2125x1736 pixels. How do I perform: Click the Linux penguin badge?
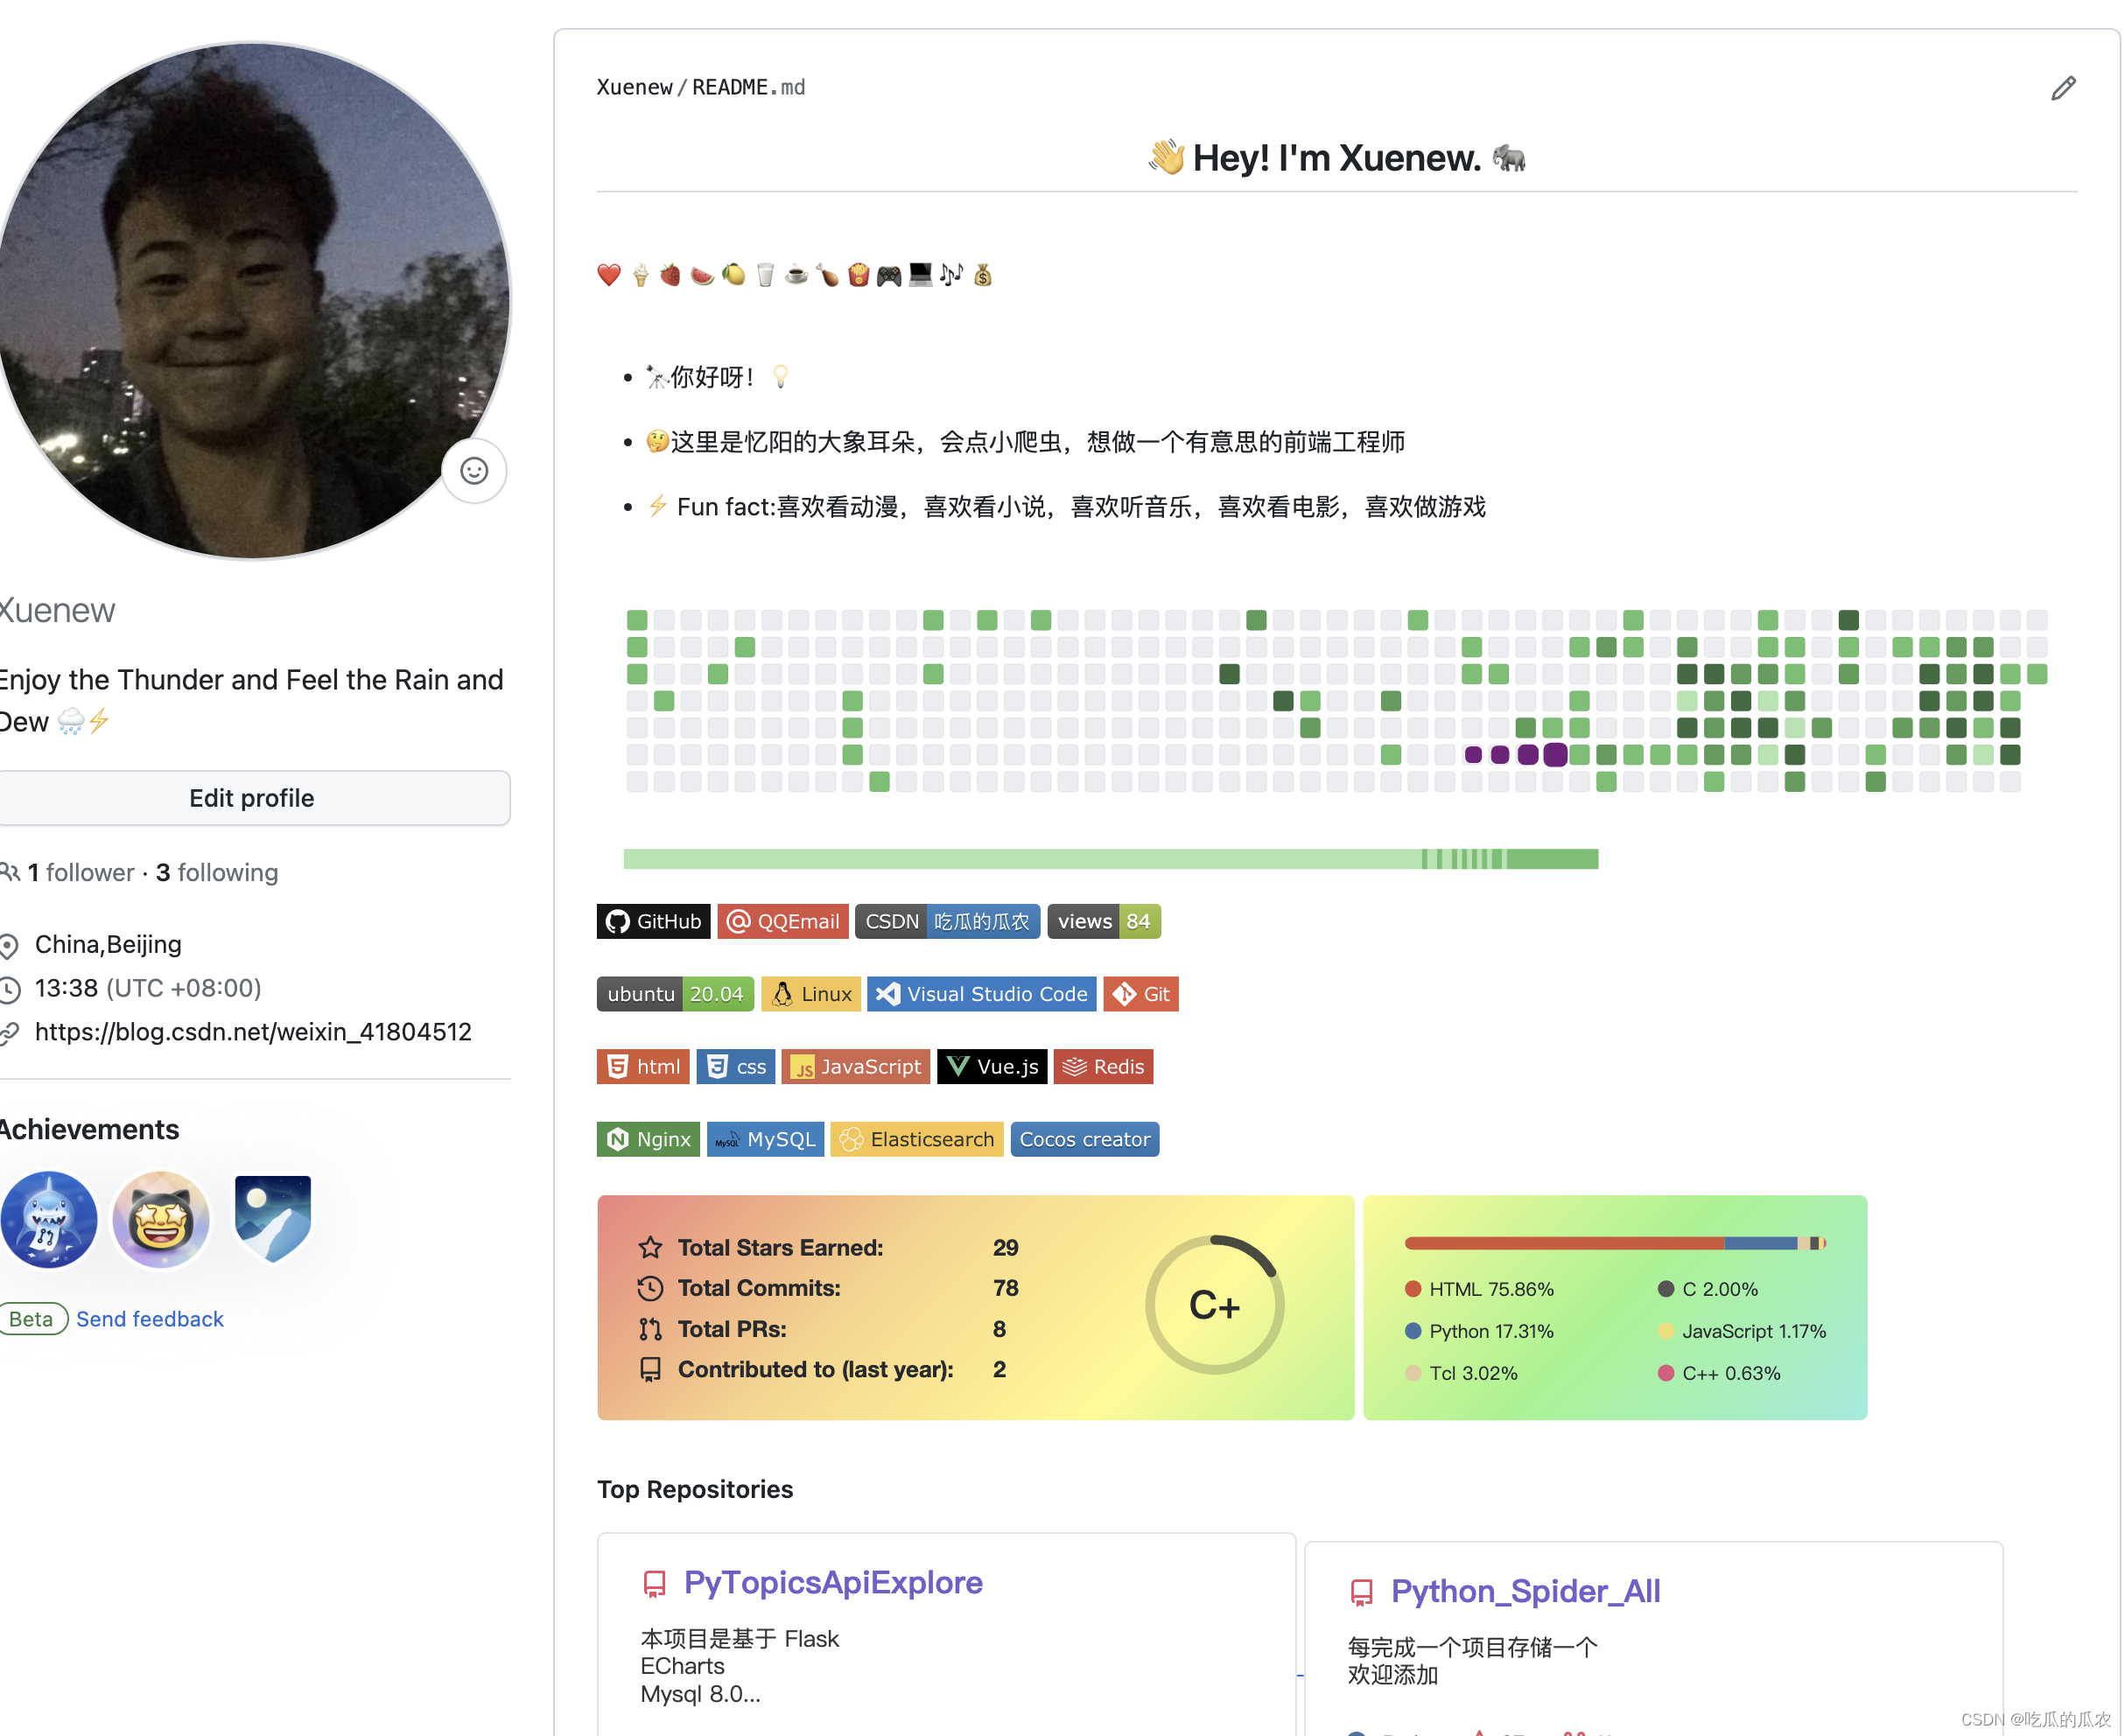tap(810, 993)
